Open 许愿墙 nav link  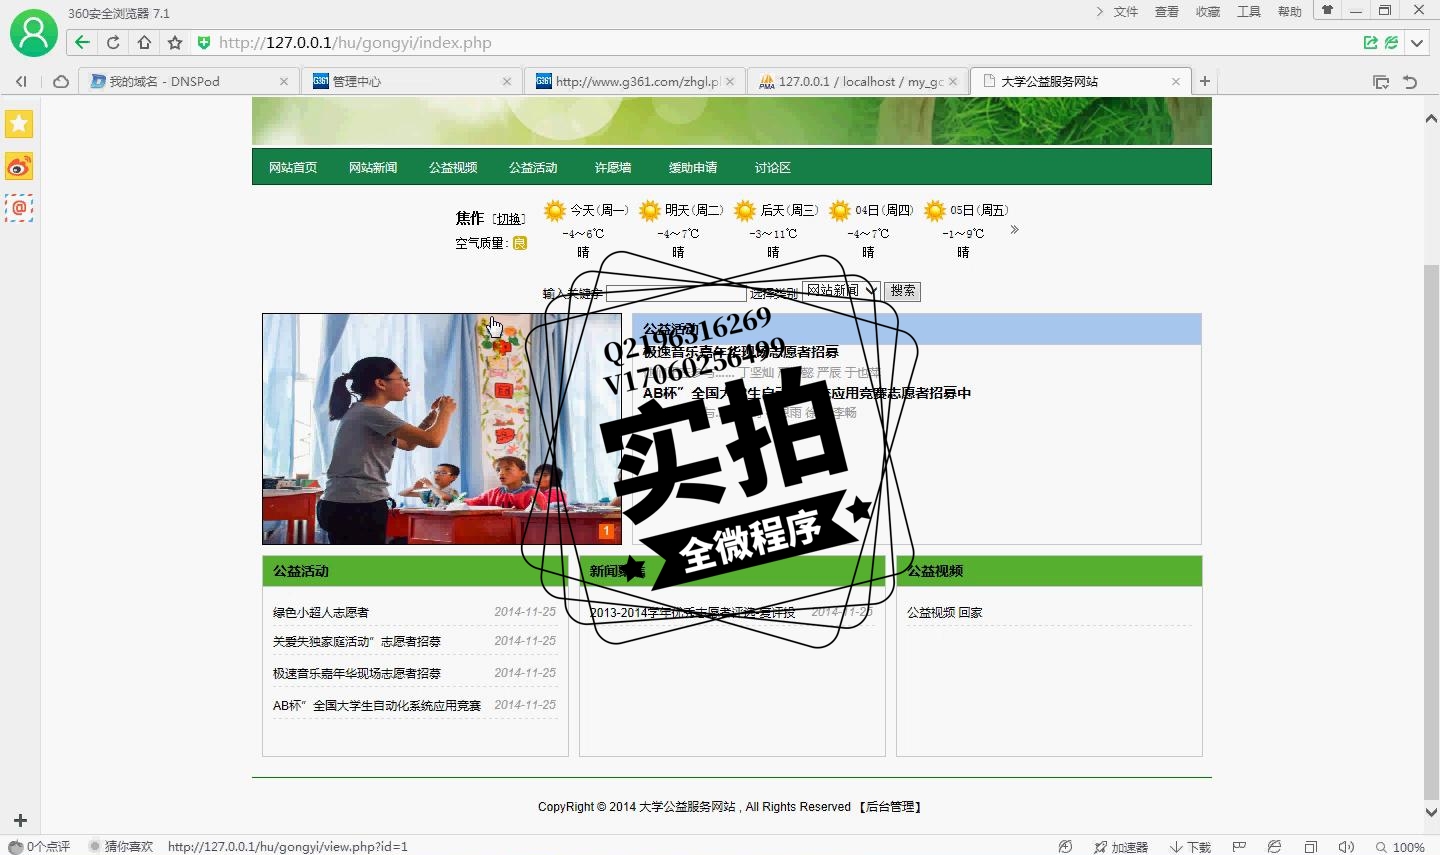(x=613, y=167)
